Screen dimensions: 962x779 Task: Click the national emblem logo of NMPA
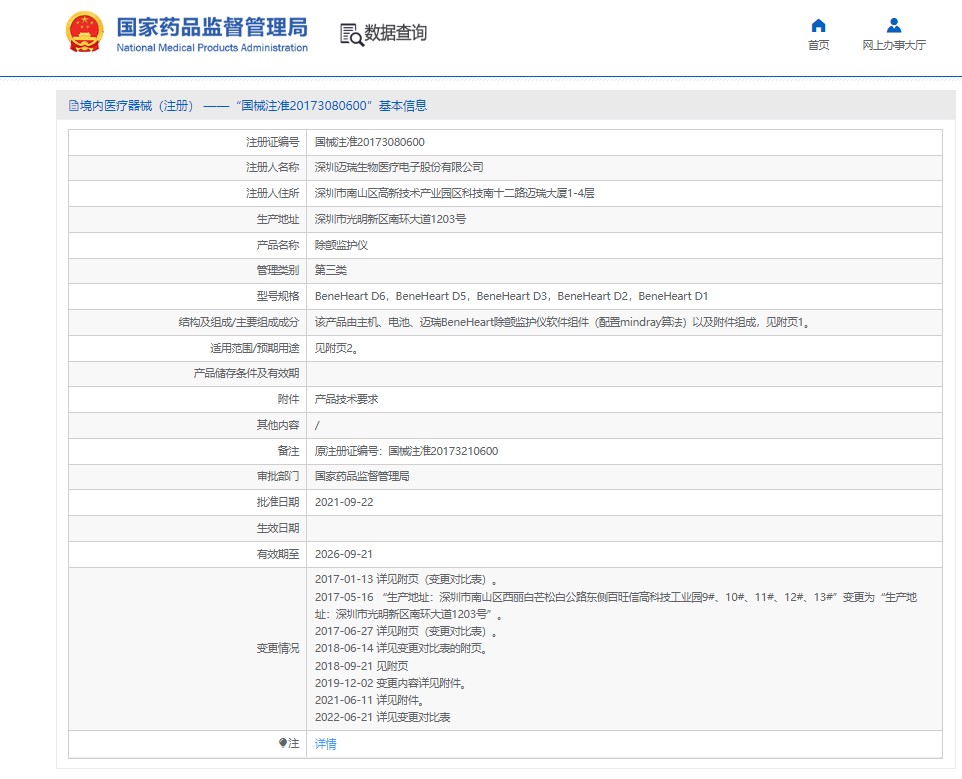[x=83, y=34]
